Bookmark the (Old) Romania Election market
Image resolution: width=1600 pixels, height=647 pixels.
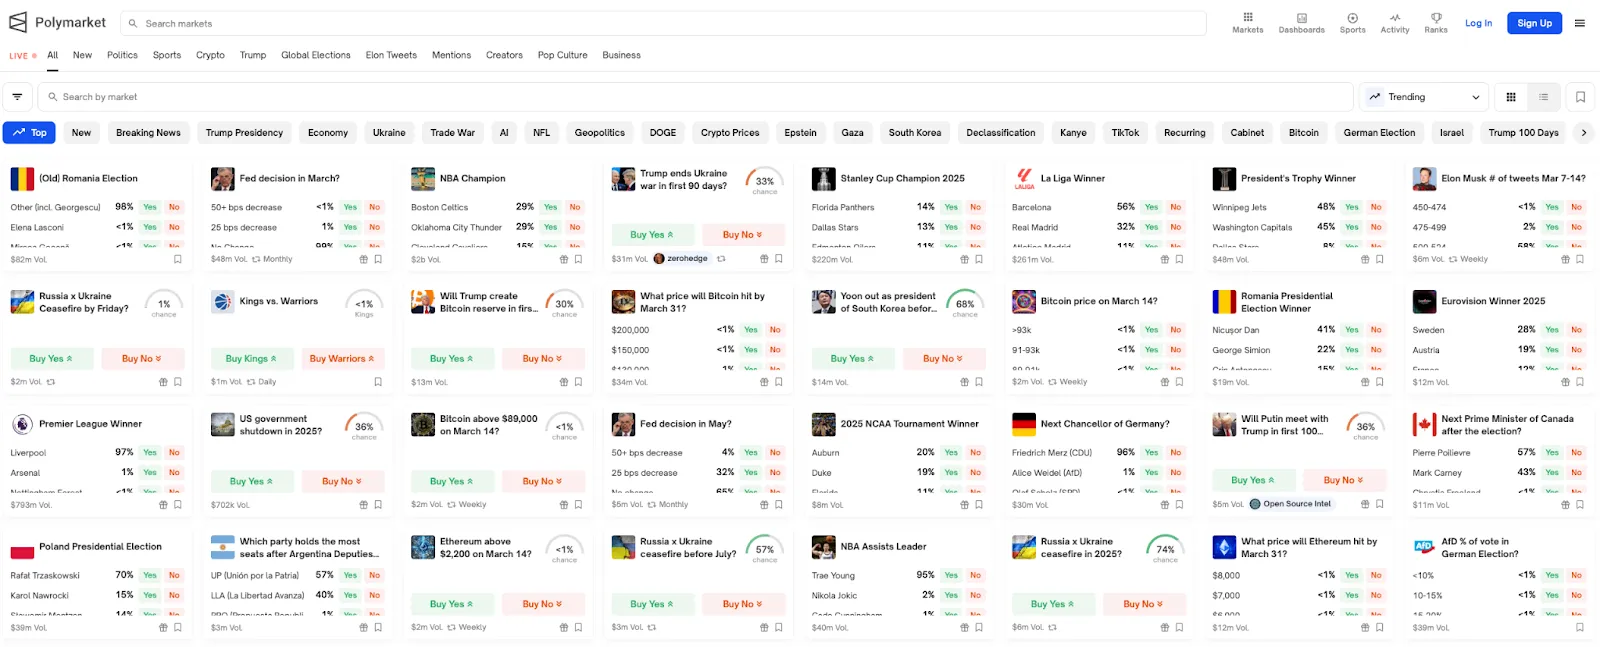pyautogui.click(x=178, y=259)
